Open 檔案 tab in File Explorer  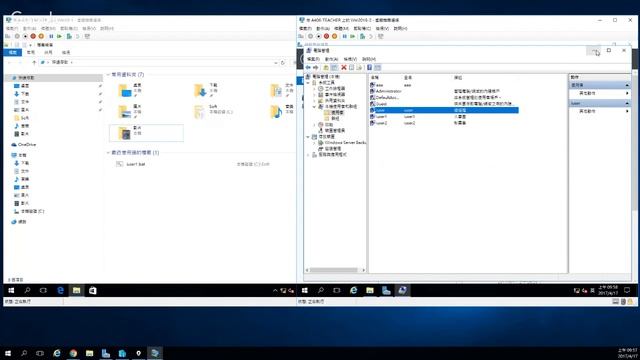[13, 52]
